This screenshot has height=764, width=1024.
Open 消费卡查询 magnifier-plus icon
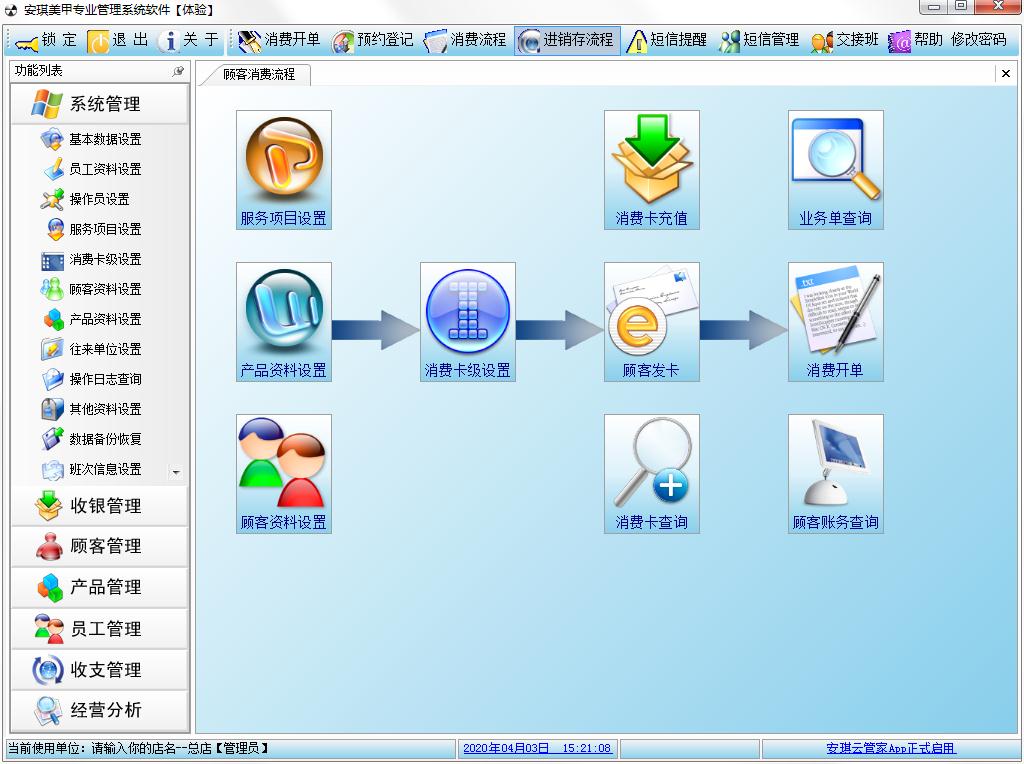tap(652, 474)
